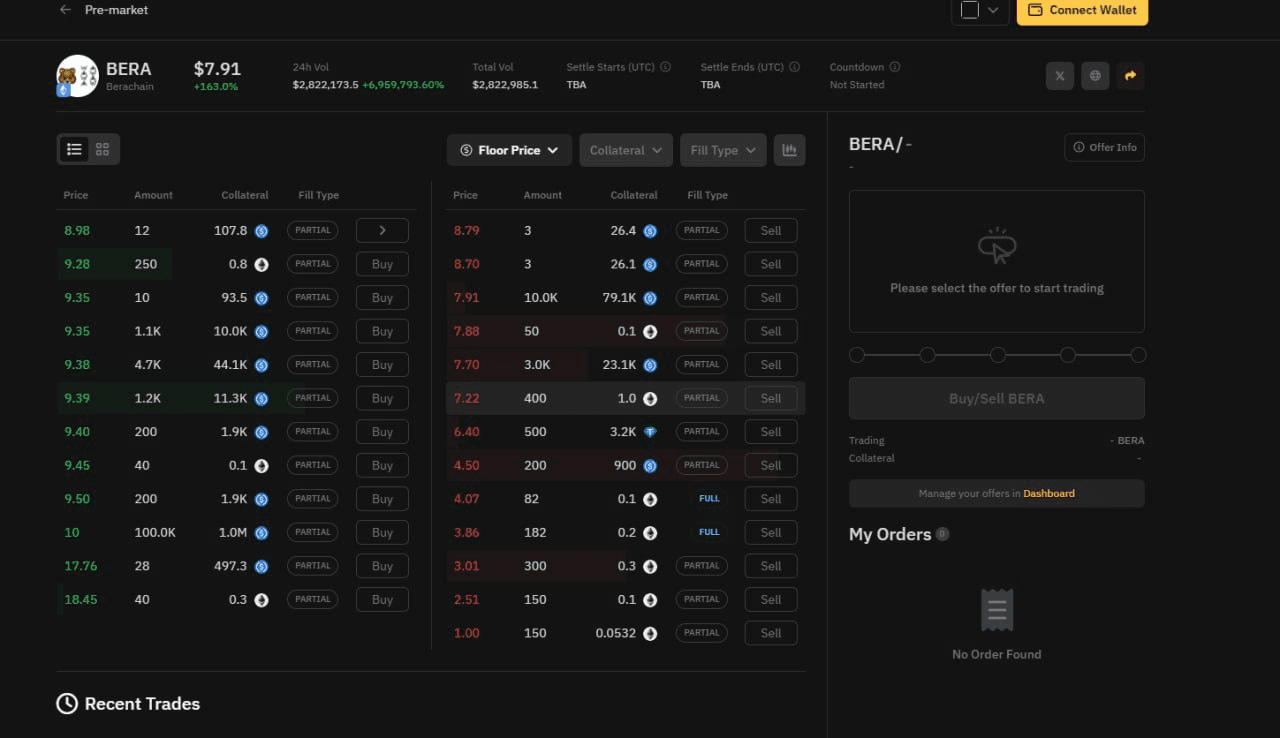Click Sell on the 8.79 offer
The width and height of the screenshot is (1280, 738).
pos(771,230)
